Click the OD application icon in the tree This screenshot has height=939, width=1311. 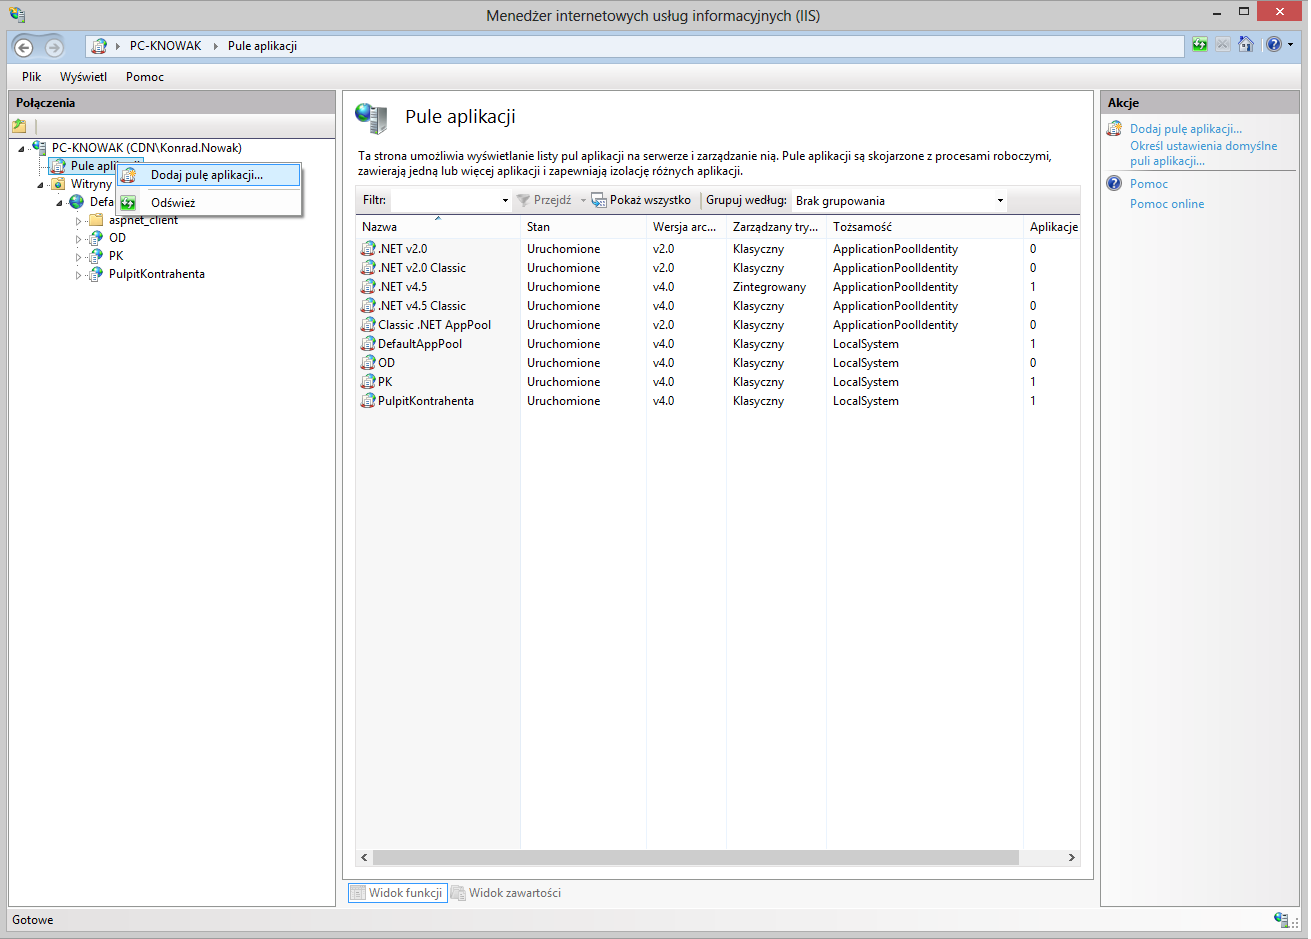click(96, 238)
